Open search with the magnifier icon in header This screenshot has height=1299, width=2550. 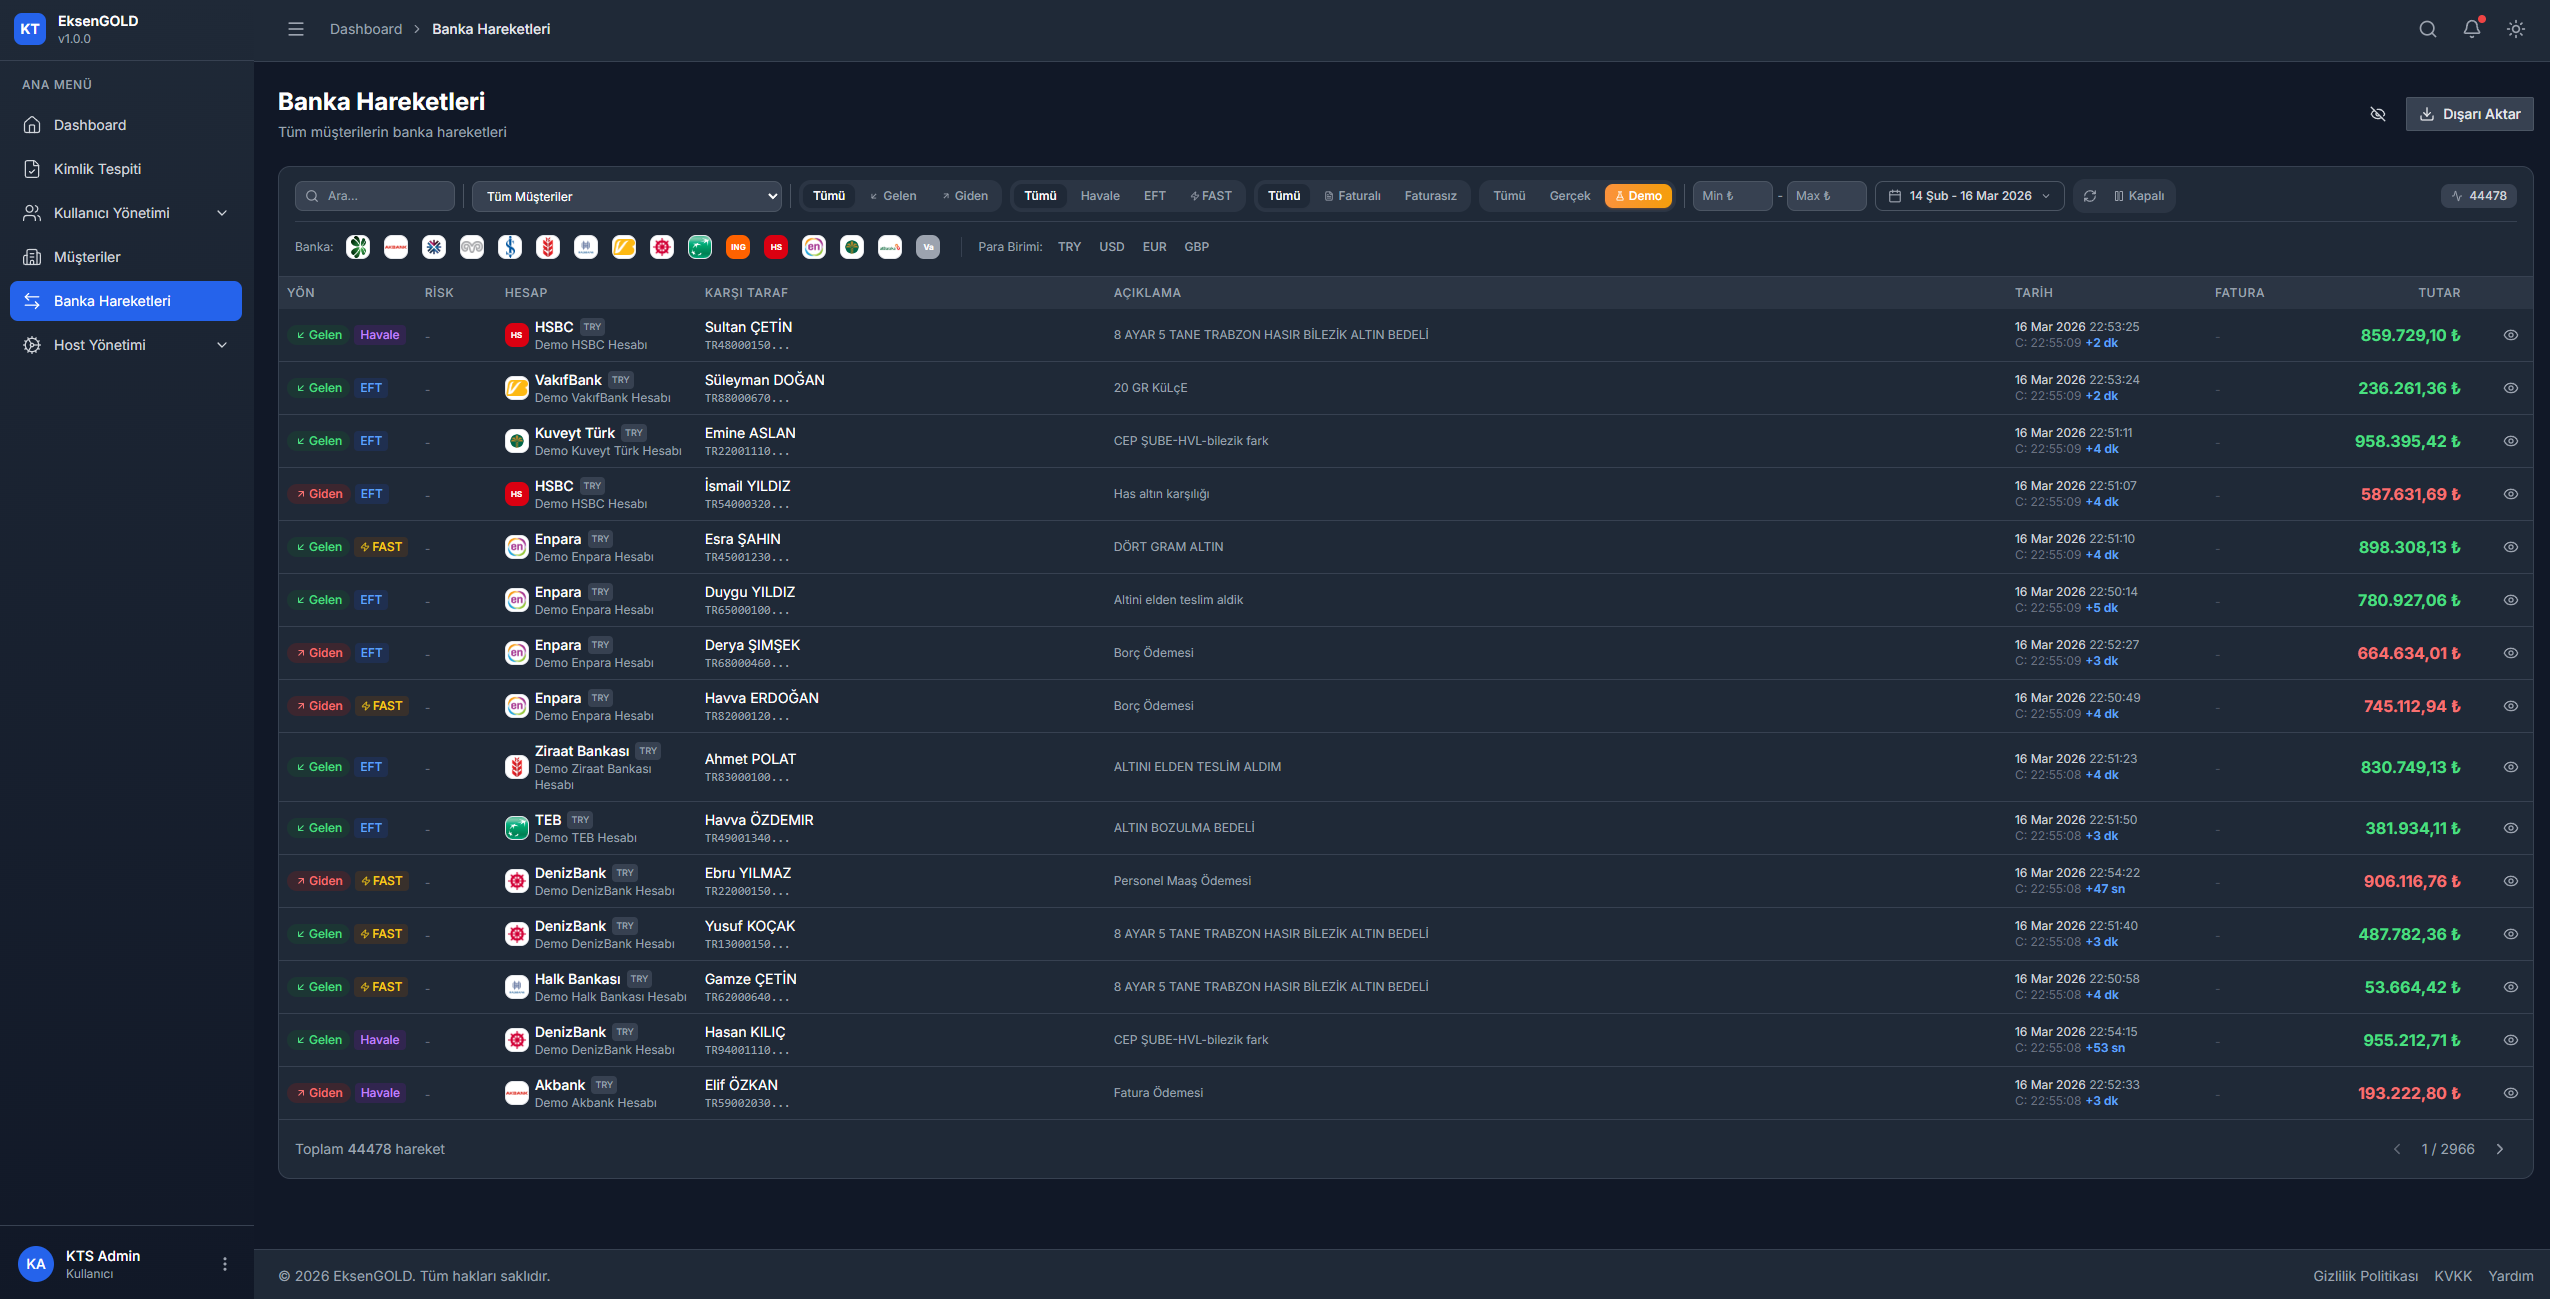(2427, 29)
